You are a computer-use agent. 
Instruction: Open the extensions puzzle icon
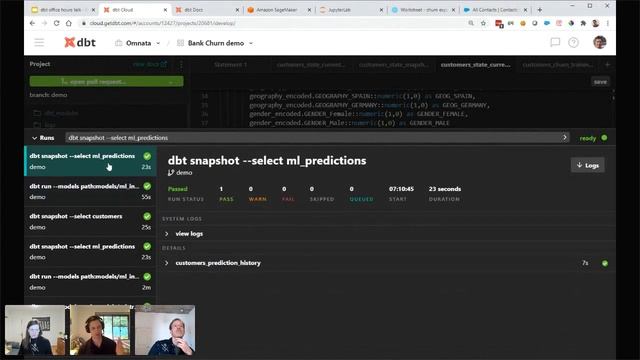[583, 23]
